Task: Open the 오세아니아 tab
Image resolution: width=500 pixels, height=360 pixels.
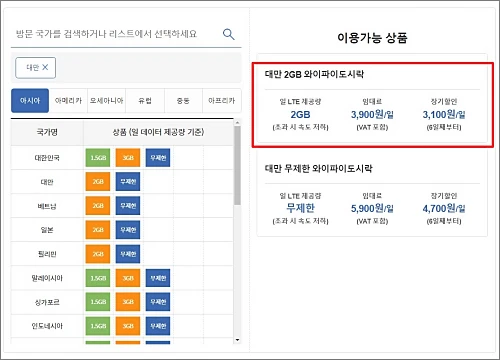Action: coord(107,100)
